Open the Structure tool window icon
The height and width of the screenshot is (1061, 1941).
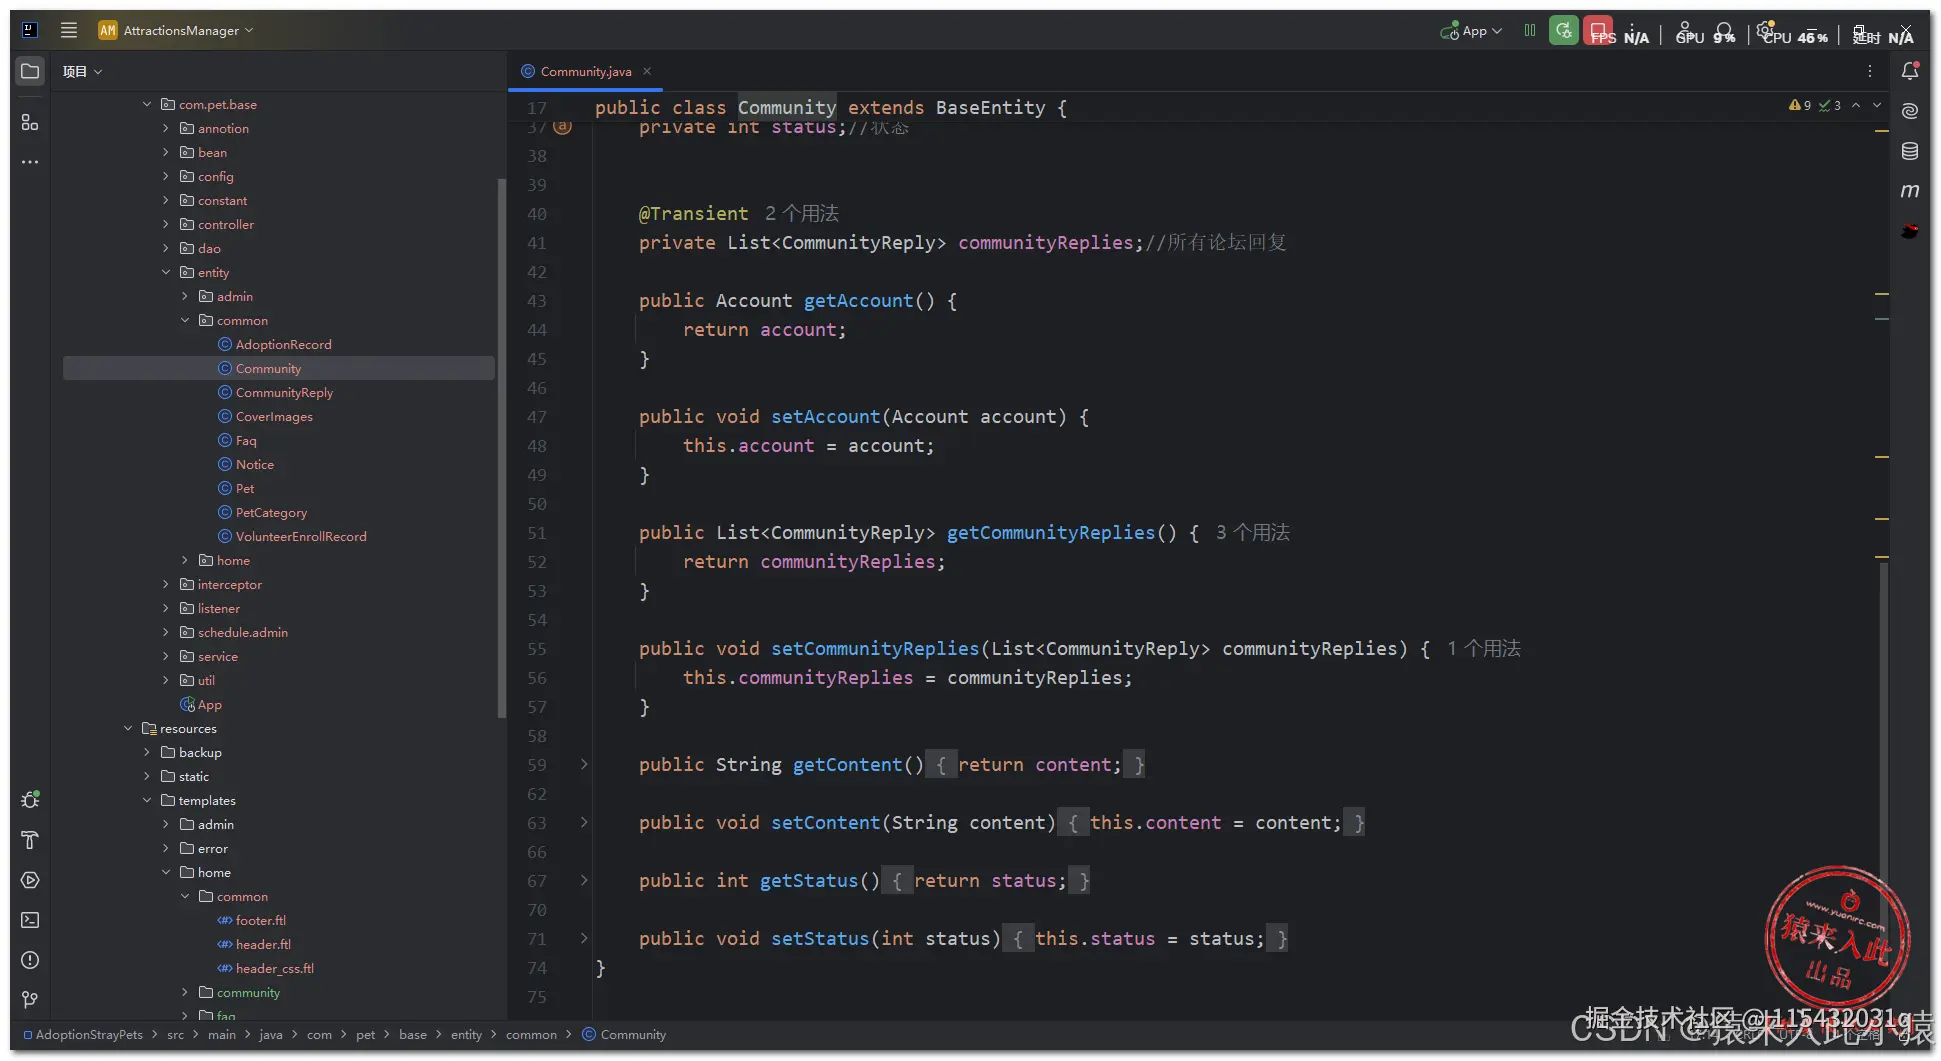[x=30, y=122]
